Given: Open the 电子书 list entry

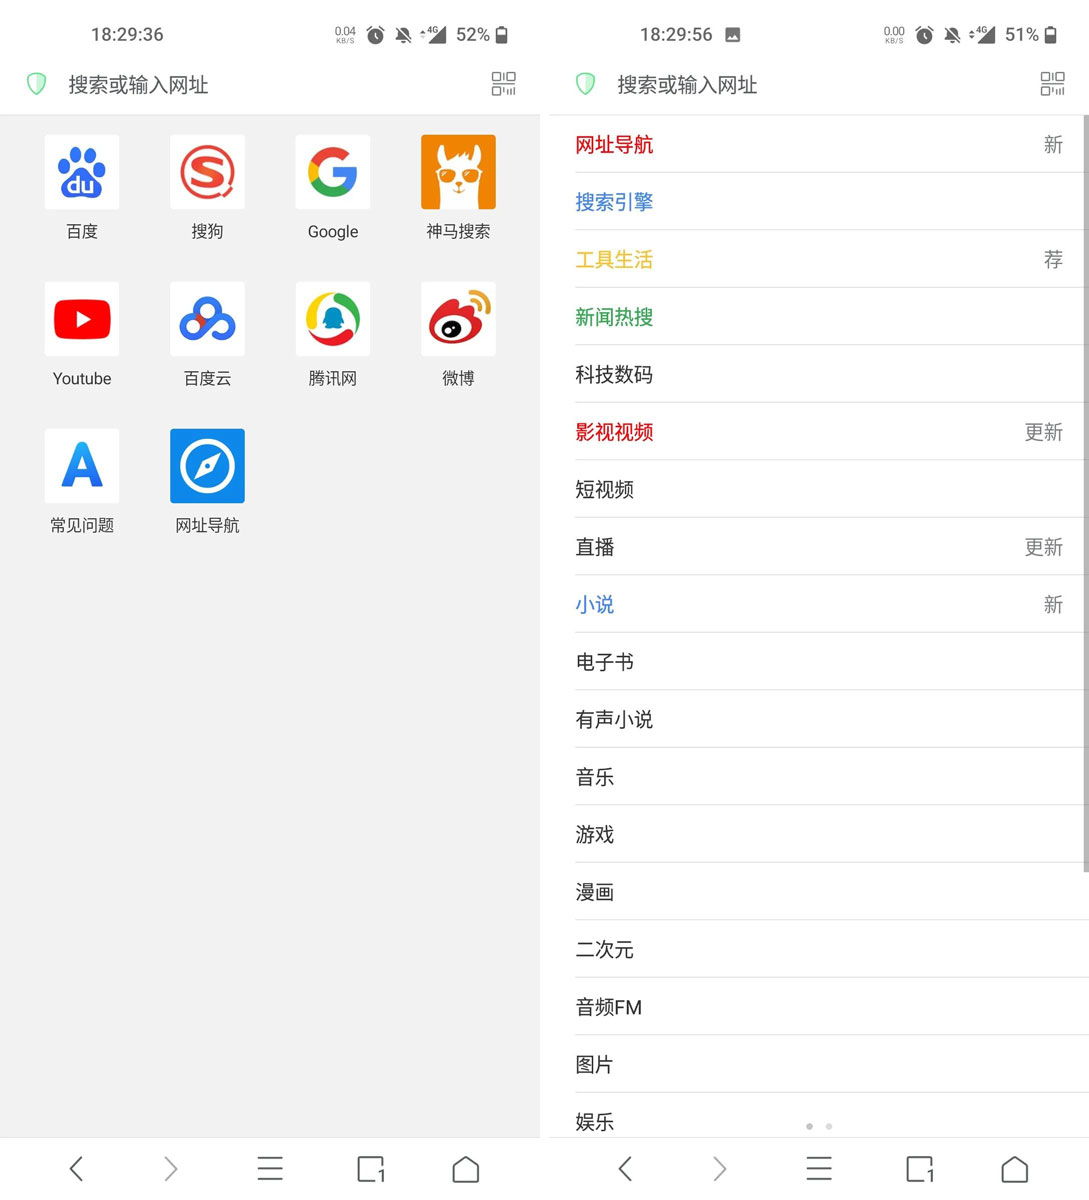Looking at the screenshot, I should point(819,662).
